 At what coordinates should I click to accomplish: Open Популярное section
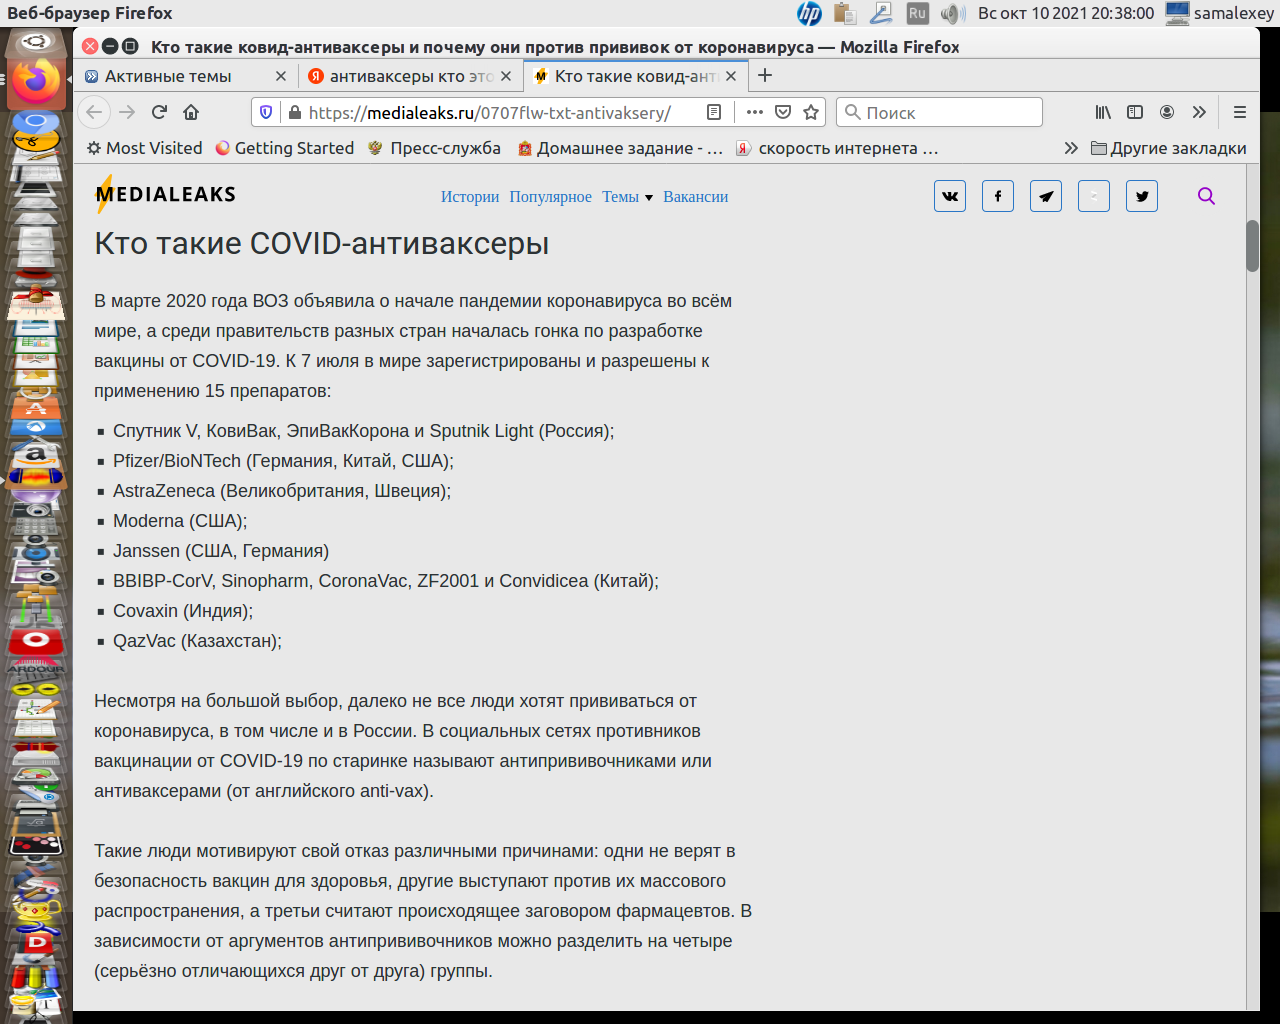coord(550,197)
